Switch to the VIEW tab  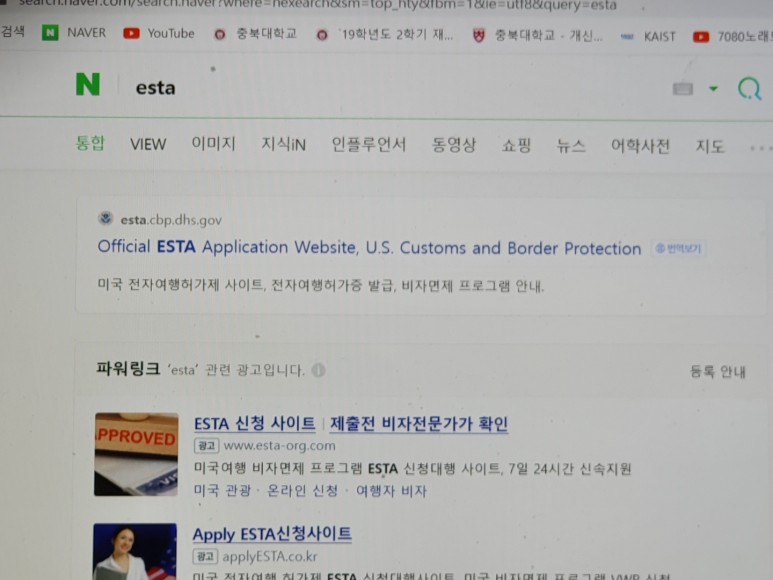click(x=148, y=144)
